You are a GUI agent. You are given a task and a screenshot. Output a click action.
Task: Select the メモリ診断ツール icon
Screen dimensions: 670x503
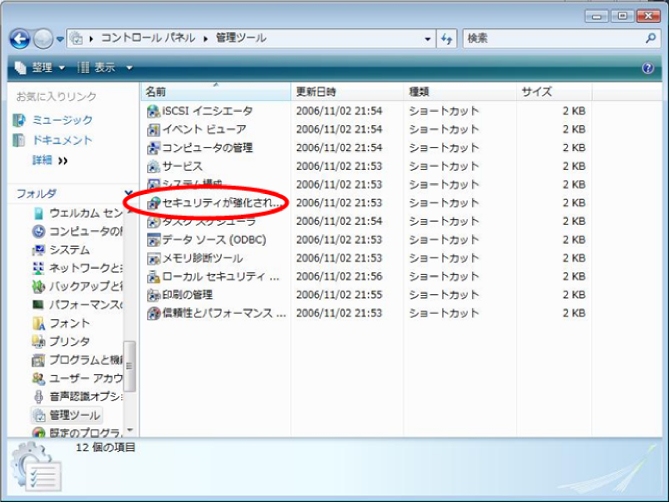pos(153,258)
